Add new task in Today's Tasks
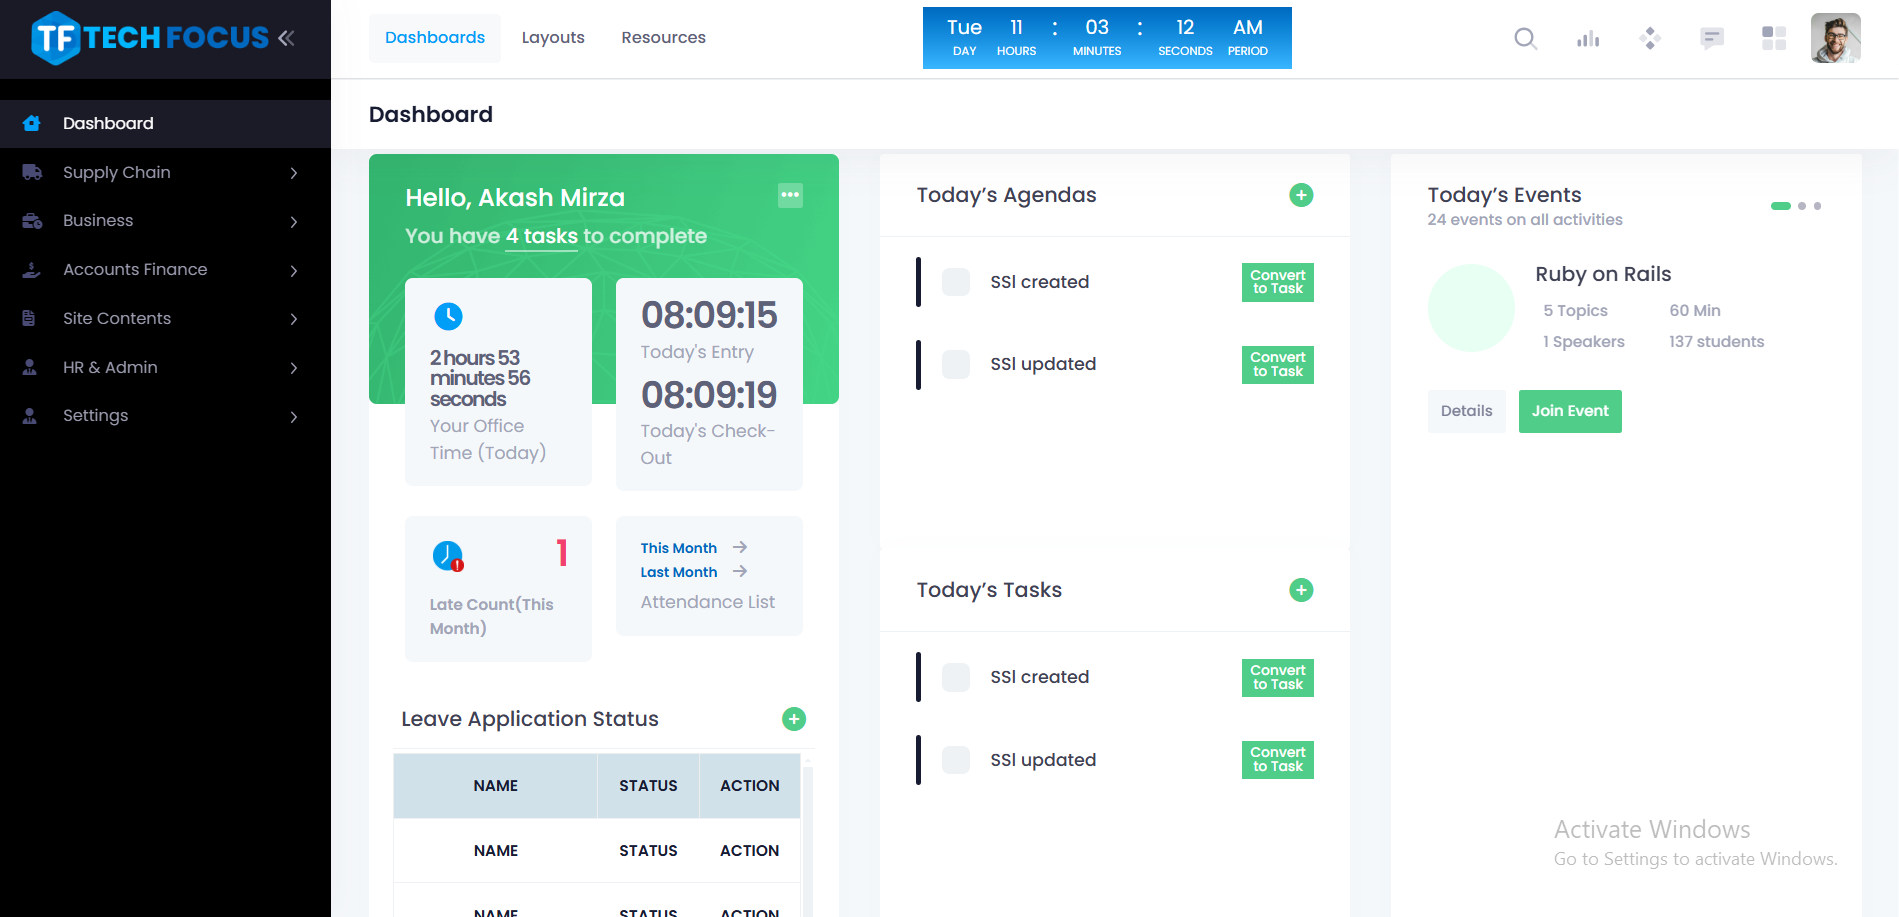Screen dimensions: 1899x917 1301,590
